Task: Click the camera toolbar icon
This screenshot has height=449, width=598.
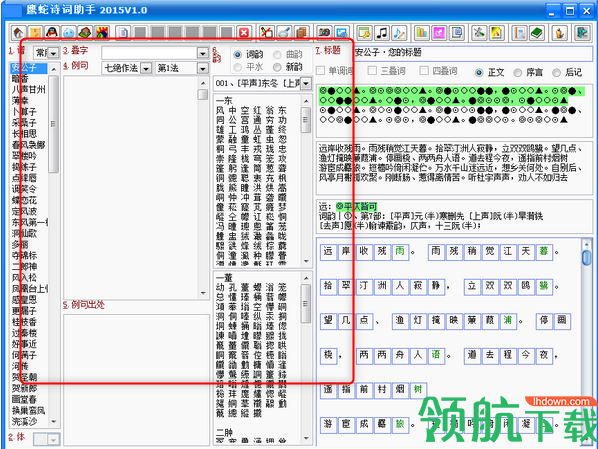Action: click(x=325, y=32)
